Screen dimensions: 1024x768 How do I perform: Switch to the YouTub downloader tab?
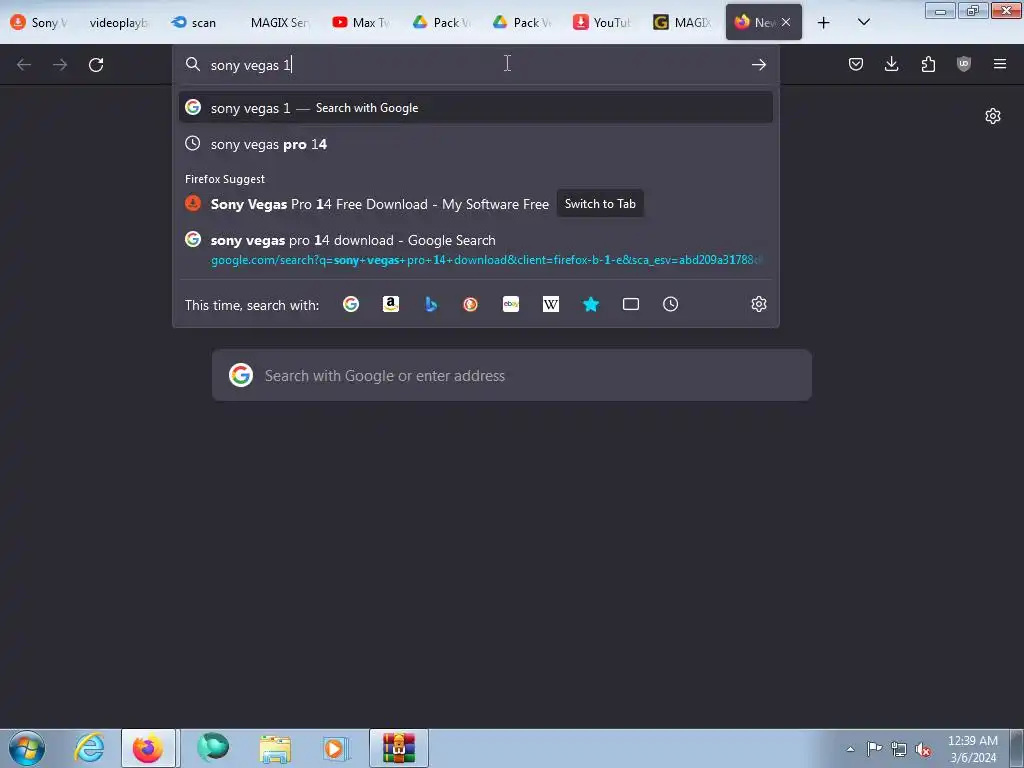[x=601, y=23]
